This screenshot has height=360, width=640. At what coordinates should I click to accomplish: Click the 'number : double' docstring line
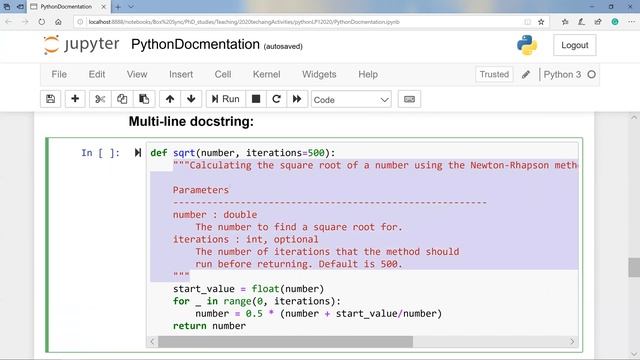(x=215, y=215)
